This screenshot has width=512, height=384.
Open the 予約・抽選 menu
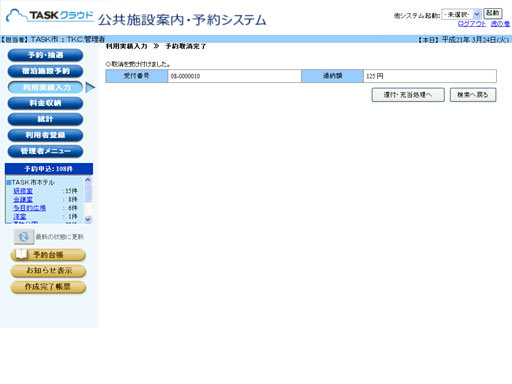pos(45,55)
